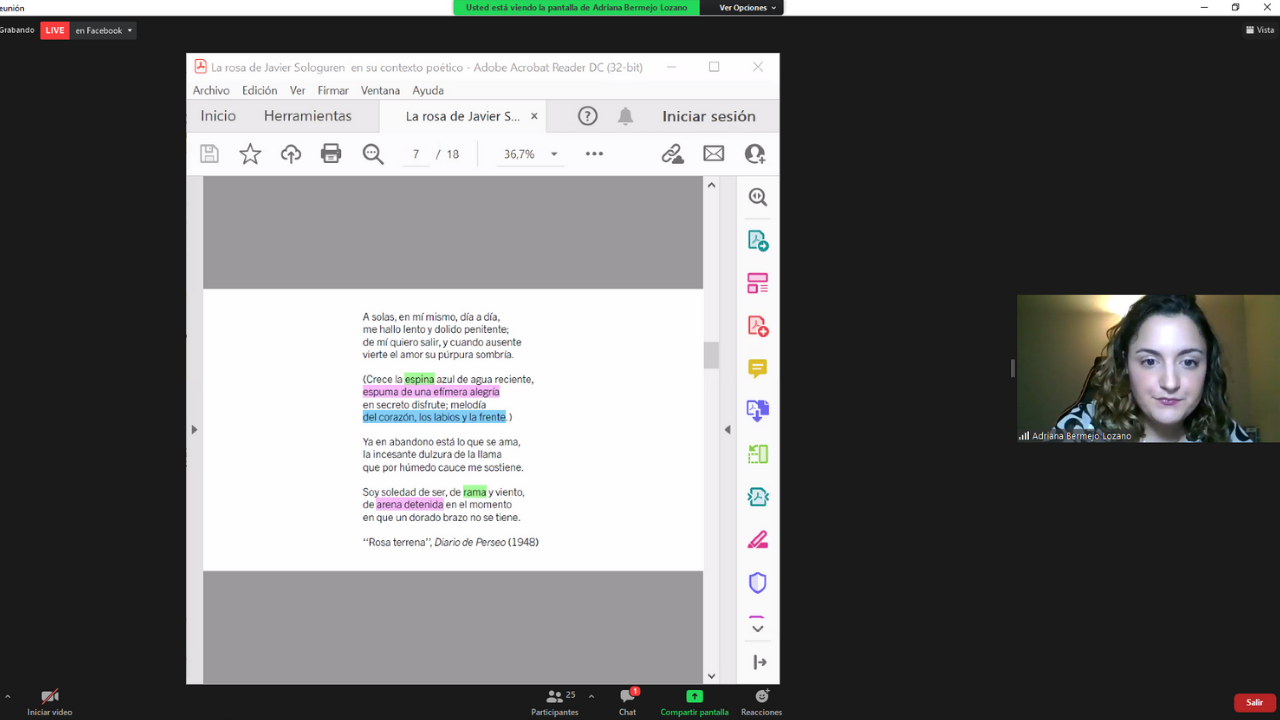1280x720 pixels.
Task: Leave the meeting with Salir button
Action: point(1254,702)
